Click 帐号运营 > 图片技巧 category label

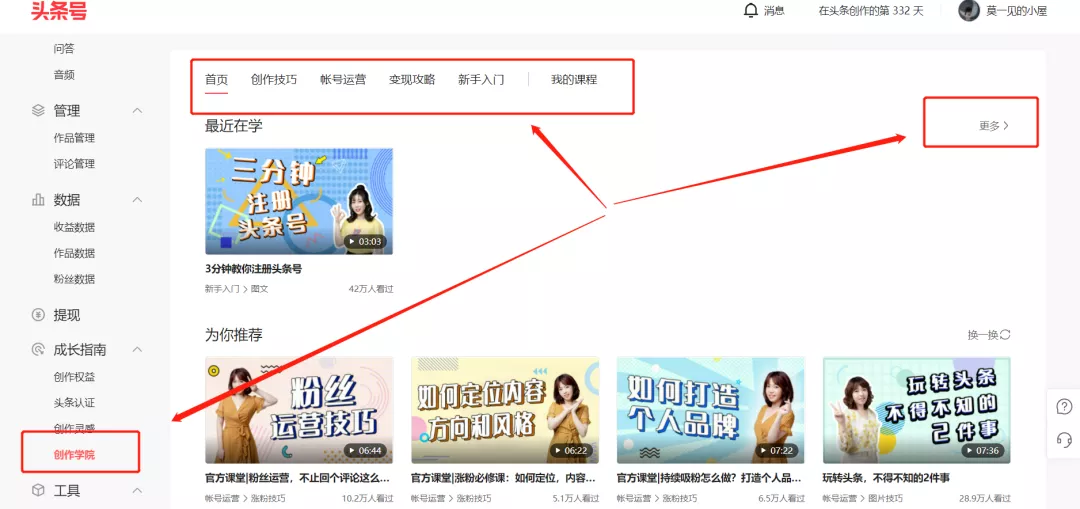(x=863, y=498)
